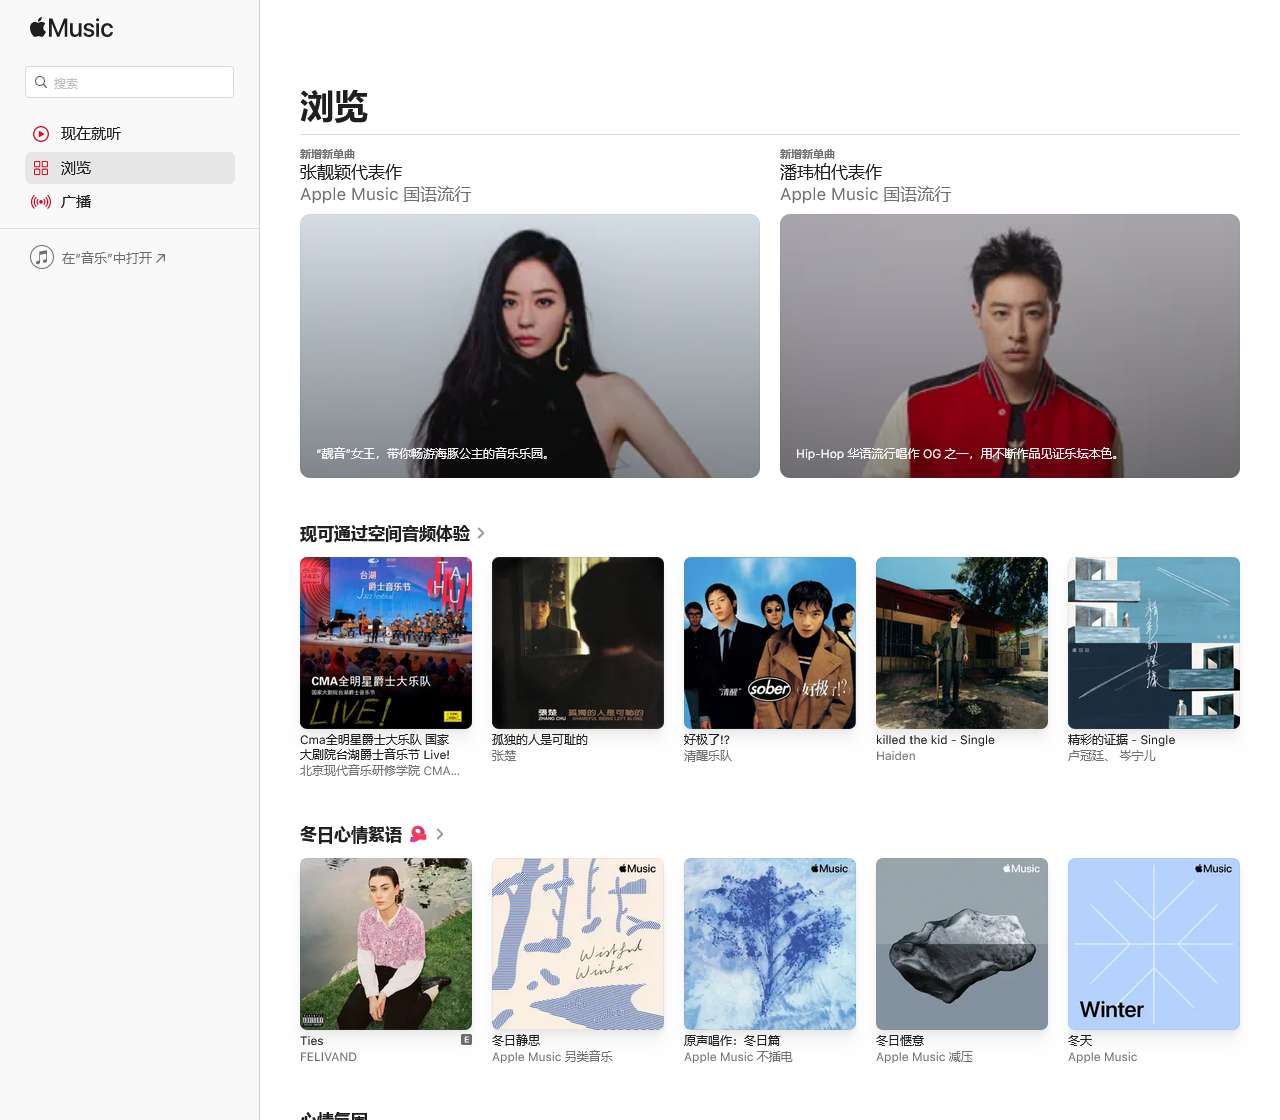Screen dimensions: 1280x1120
Task: Click artist 北京现代音乐研修学院 CMA
Action: (x=380, y=771)
